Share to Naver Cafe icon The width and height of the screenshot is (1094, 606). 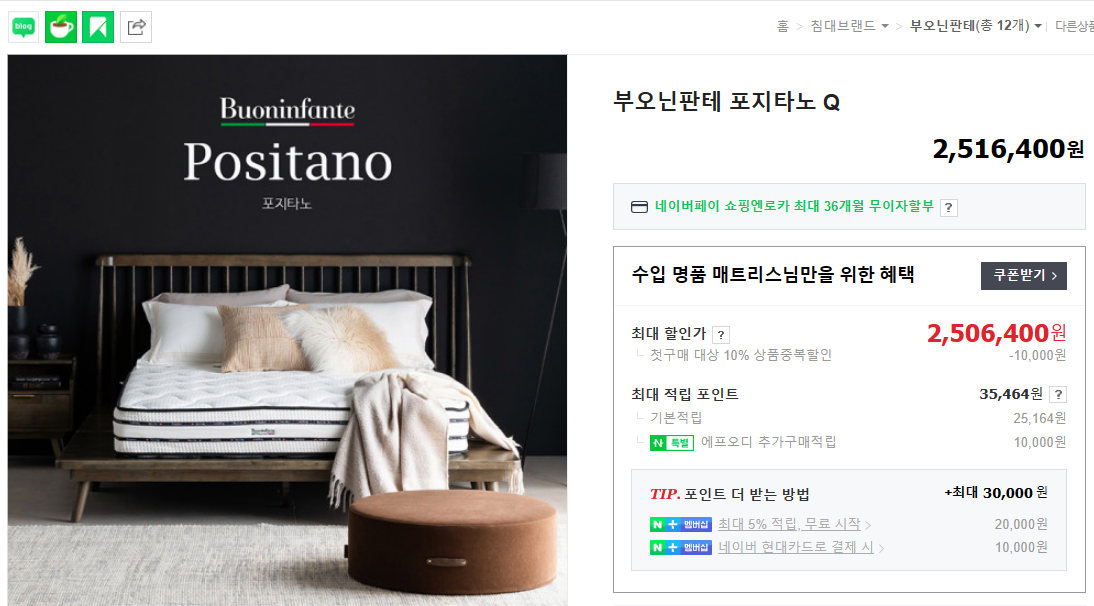tap(61, 27)
